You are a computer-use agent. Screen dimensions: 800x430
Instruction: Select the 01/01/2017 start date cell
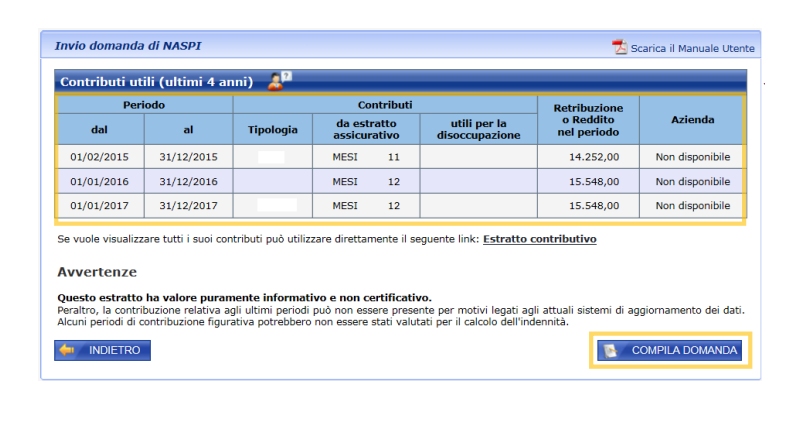coord(100,206)
